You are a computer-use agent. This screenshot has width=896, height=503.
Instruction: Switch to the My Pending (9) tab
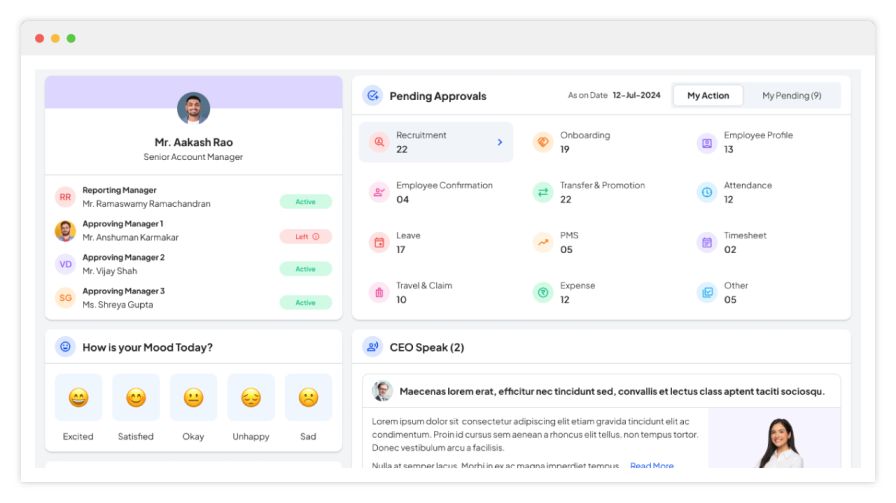tap(791, 95)
